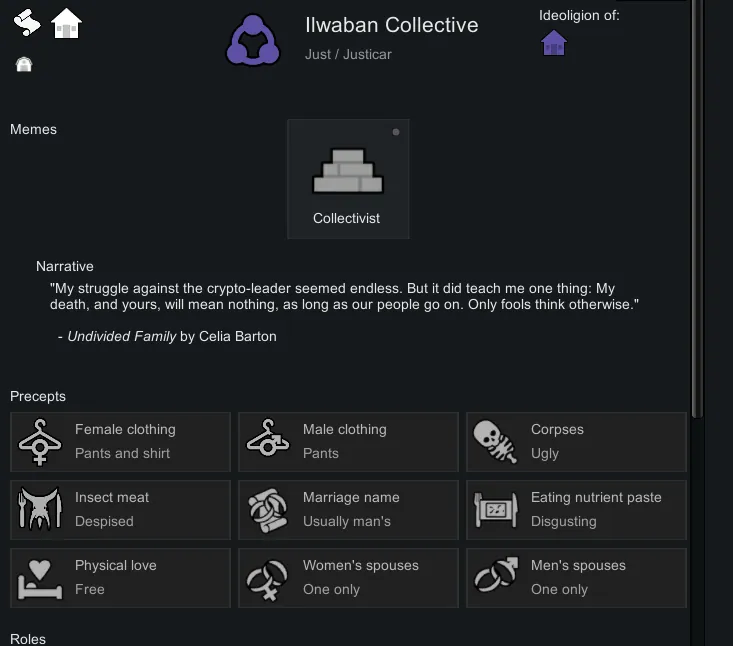Open the Marriage name precept

pyautogui.click(x=348, y=509)
